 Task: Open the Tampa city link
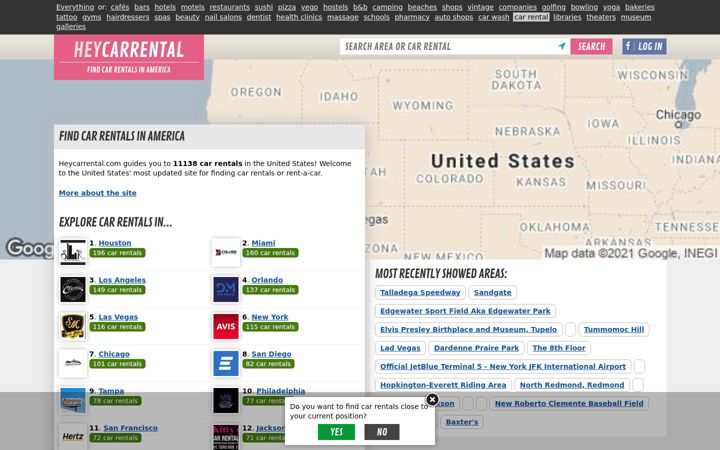pos(111,391)
